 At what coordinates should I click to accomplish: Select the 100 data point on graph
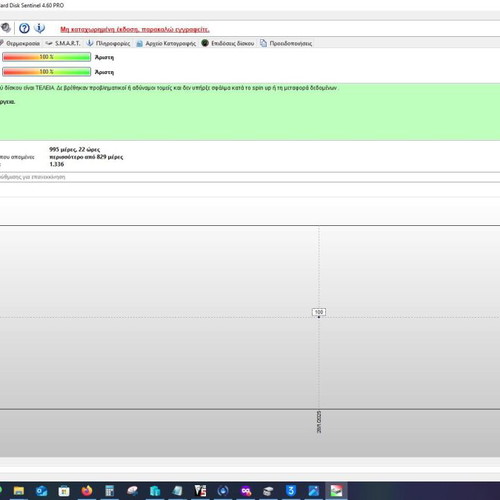point(319,317)
